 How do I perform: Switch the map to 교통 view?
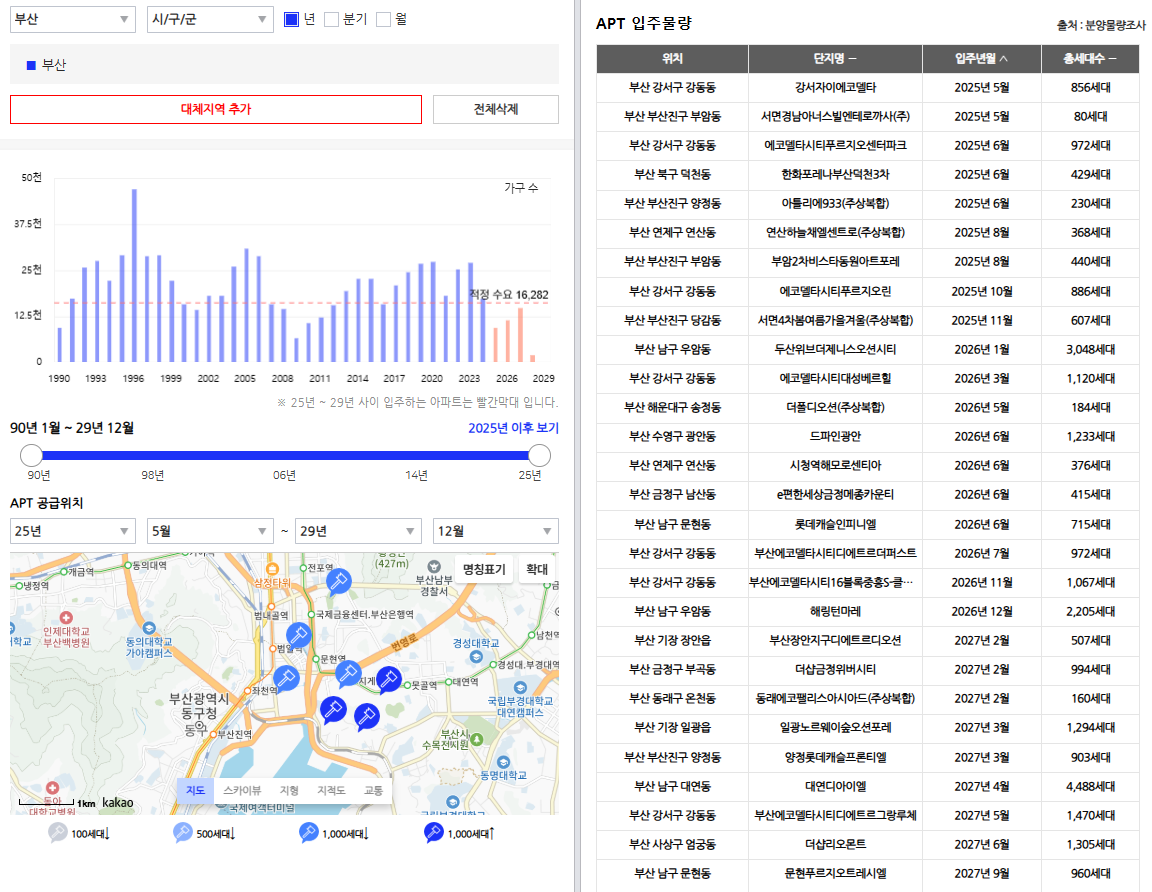click(373, 790)
